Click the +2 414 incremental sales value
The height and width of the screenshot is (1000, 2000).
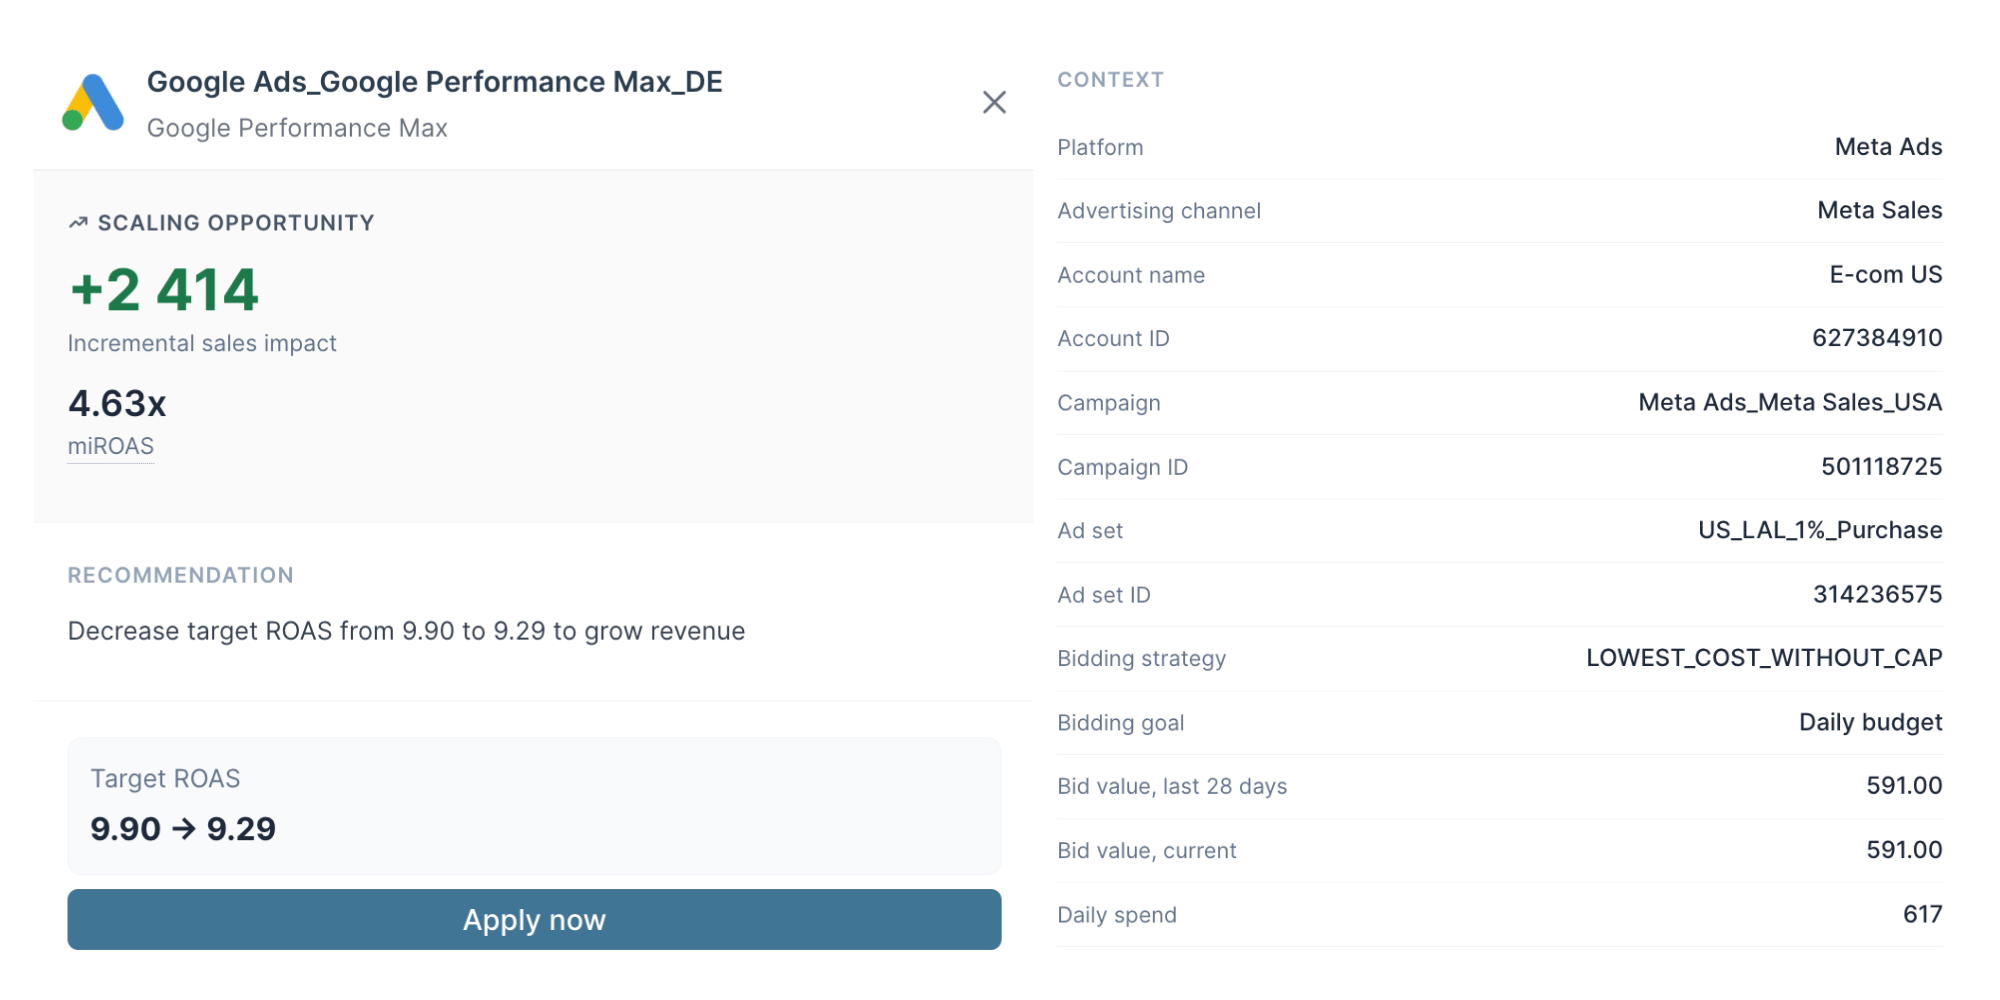click(165, 290)
